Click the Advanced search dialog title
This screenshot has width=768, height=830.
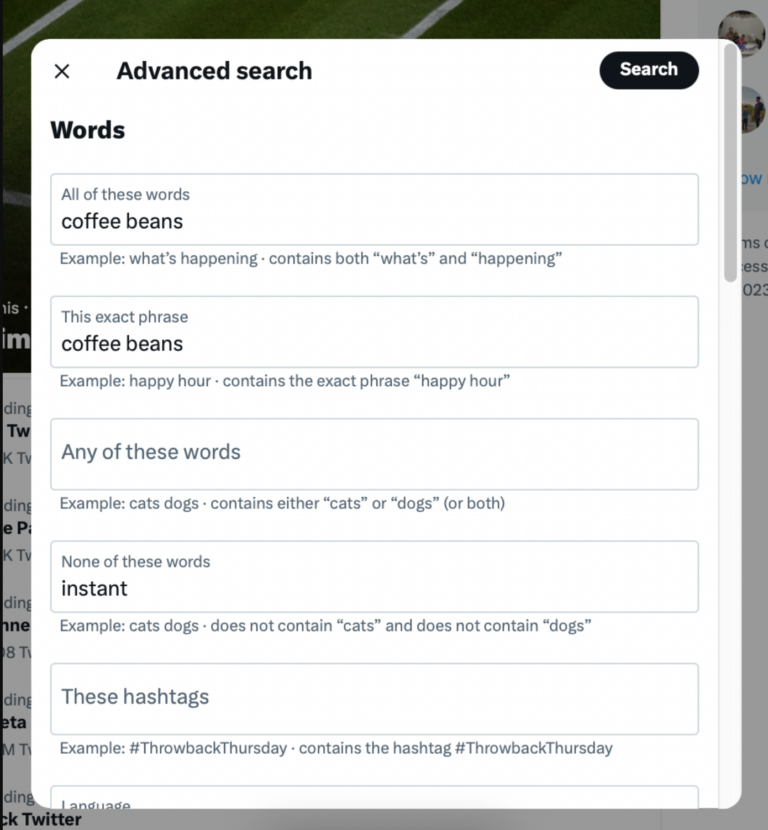213,71
